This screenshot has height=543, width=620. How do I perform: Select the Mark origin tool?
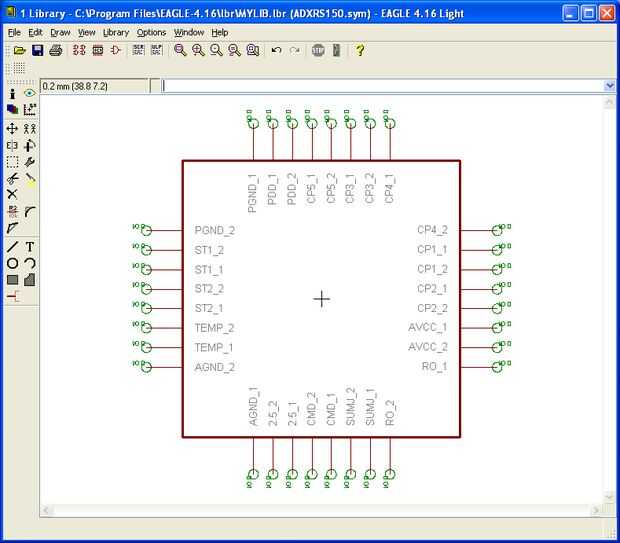point(30,110)
